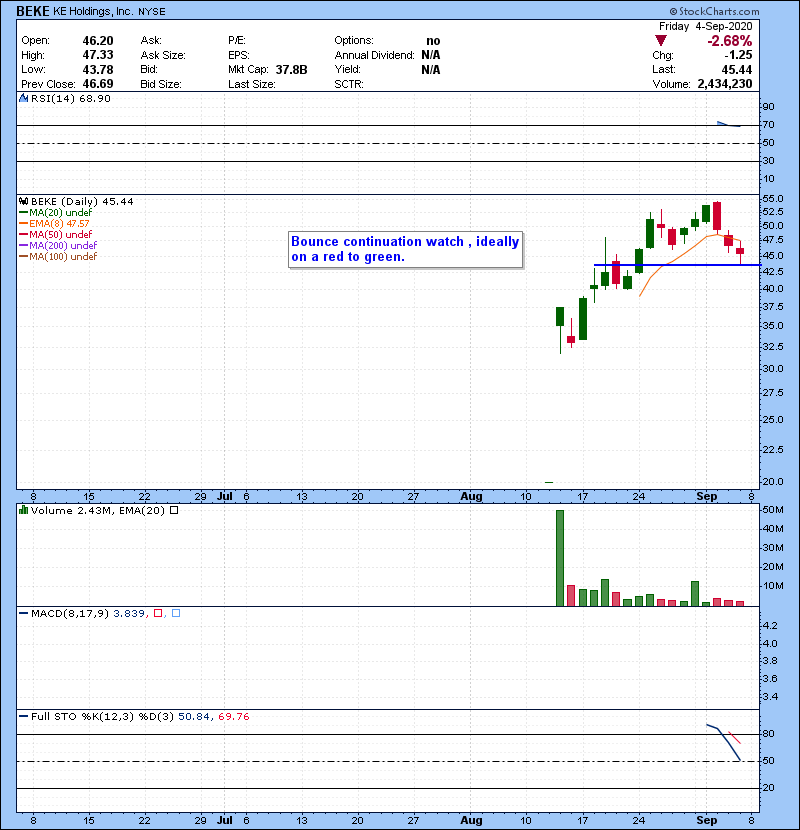The image size is (800, 830).
Task: Click the RSI(14) 68.90 label
Action: point(71,98)
